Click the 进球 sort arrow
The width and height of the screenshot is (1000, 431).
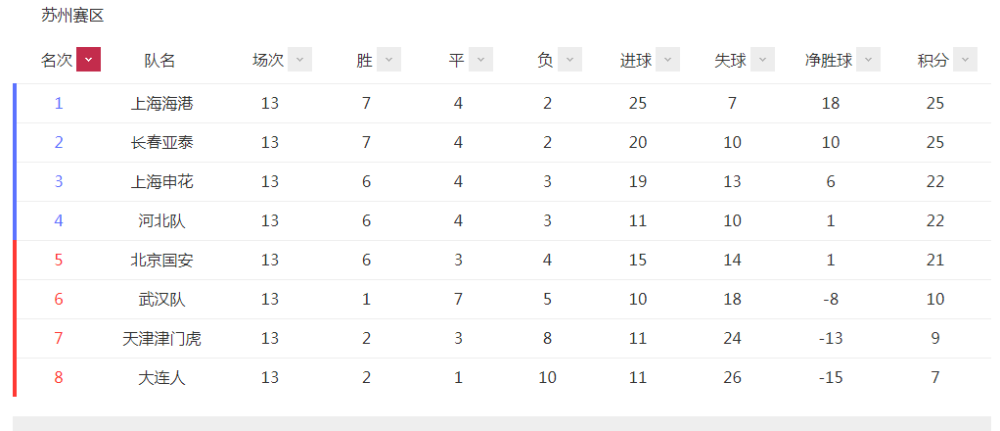(668, 60)
